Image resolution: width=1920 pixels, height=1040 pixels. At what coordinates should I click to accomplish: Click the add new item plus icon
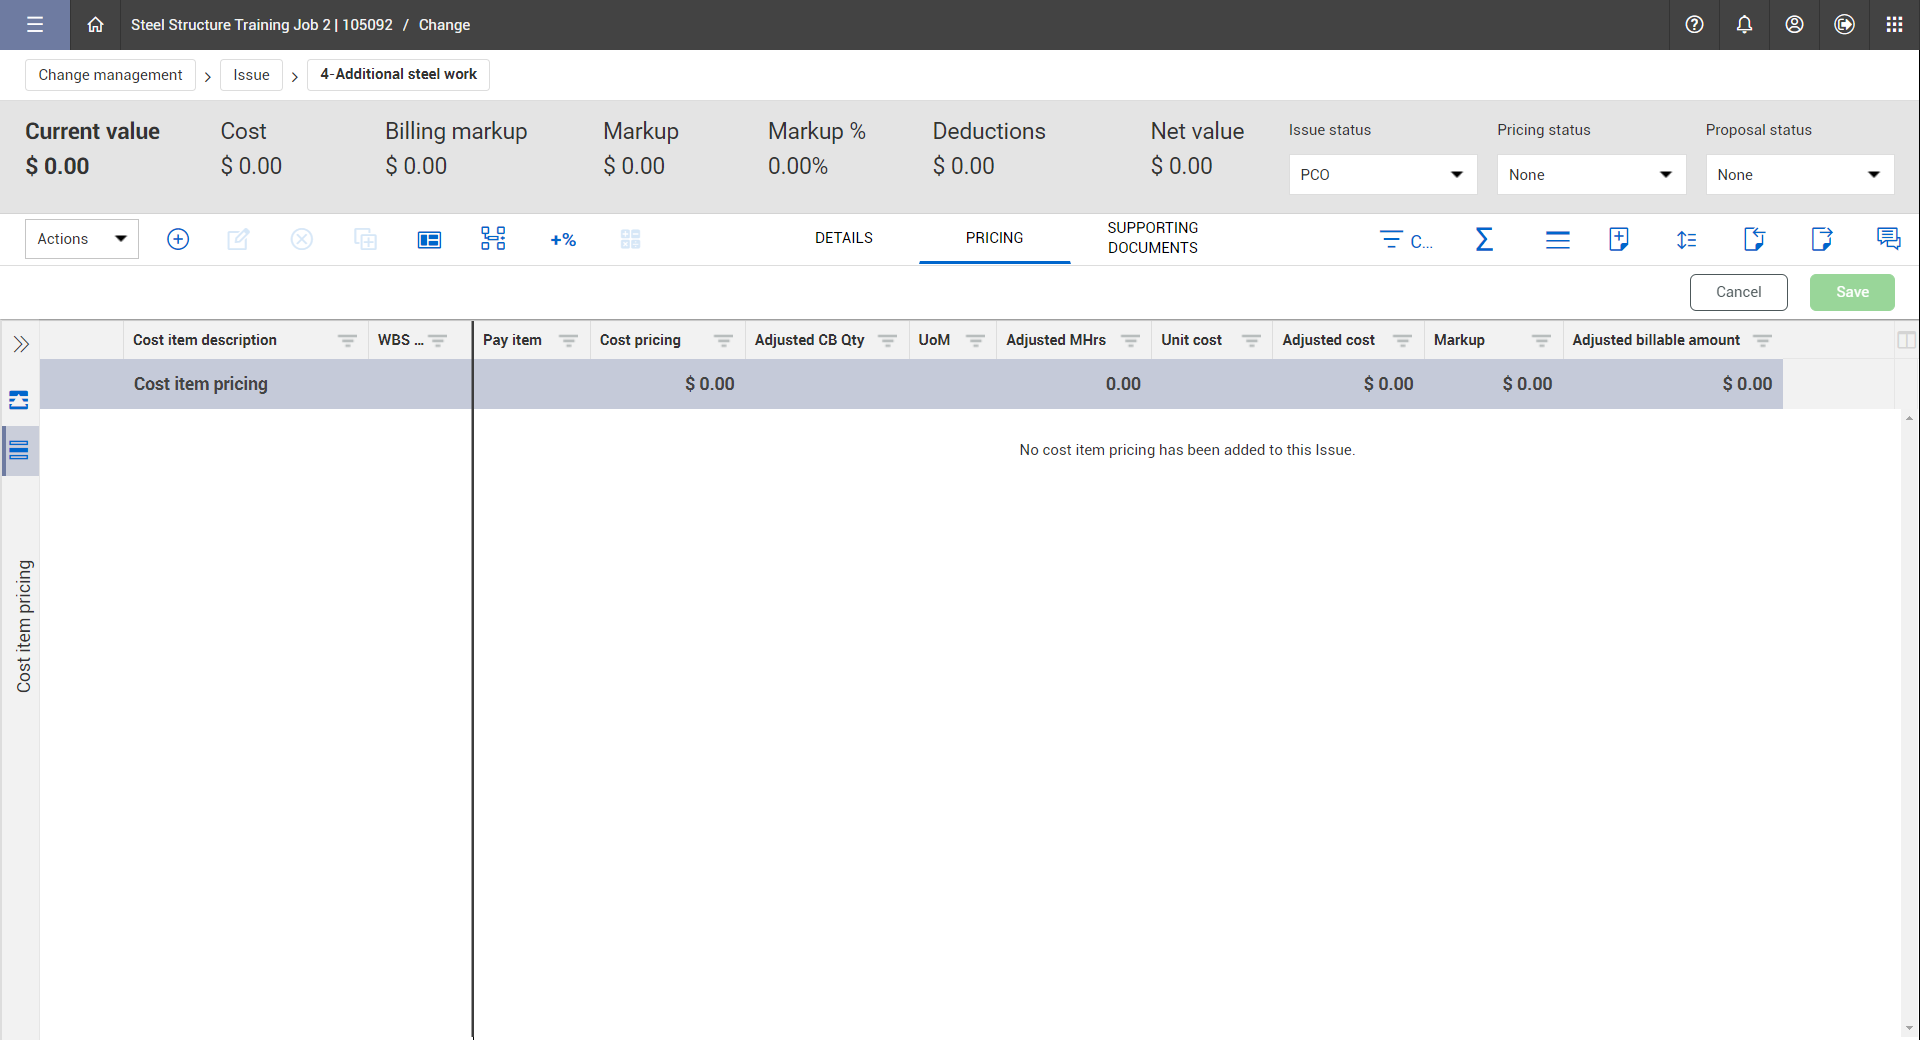pyautogui.click(x=178, y=239)
